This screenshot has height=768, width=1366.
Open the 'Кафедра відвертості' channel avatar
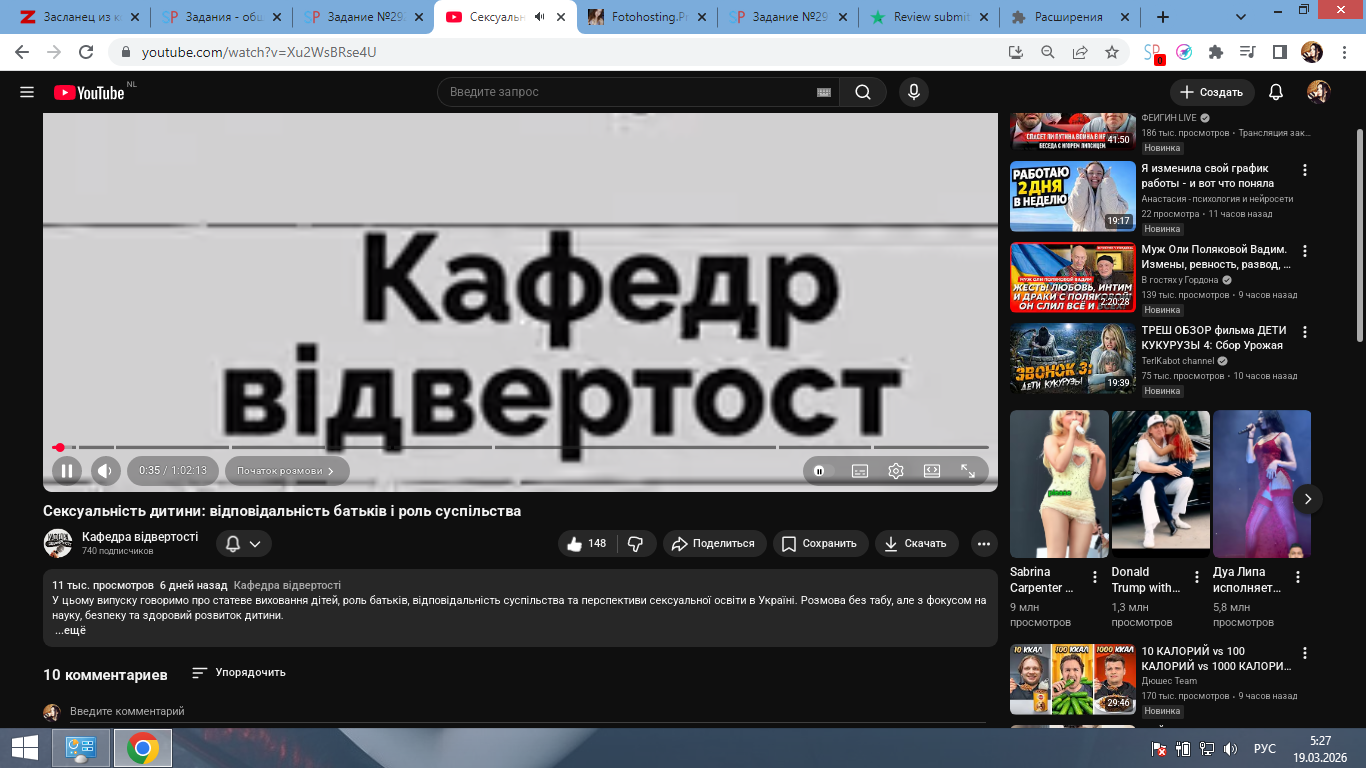point(58,543)
